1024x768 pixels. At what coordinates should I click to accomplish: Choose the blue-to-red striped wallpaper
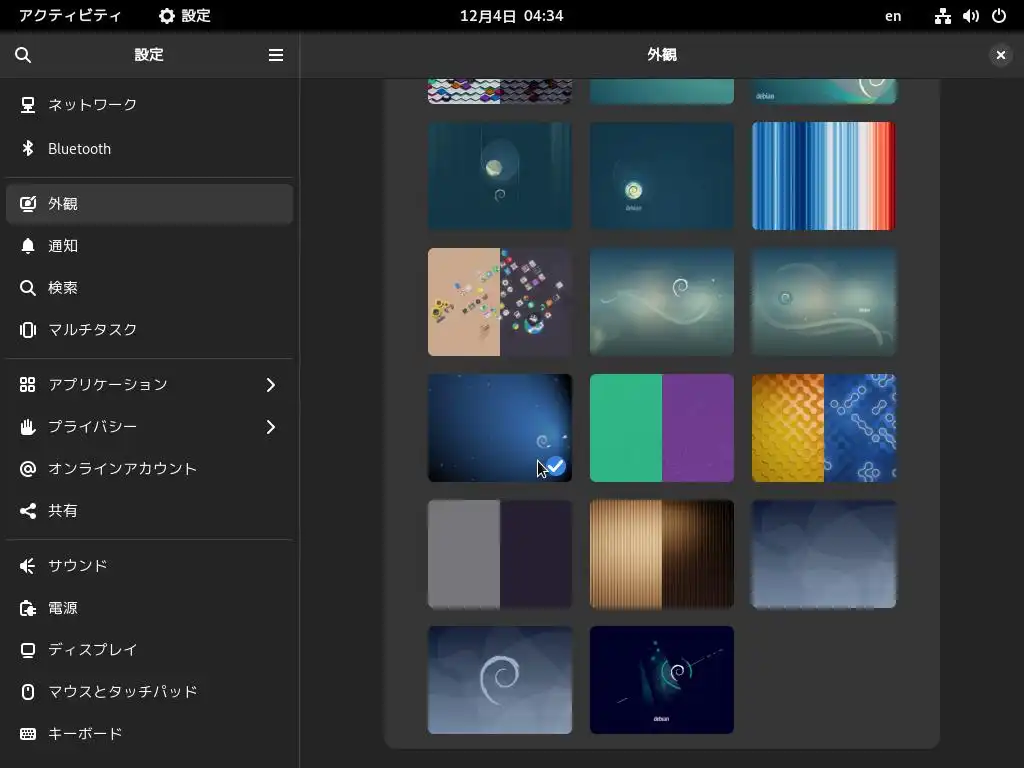pos(824,176)
